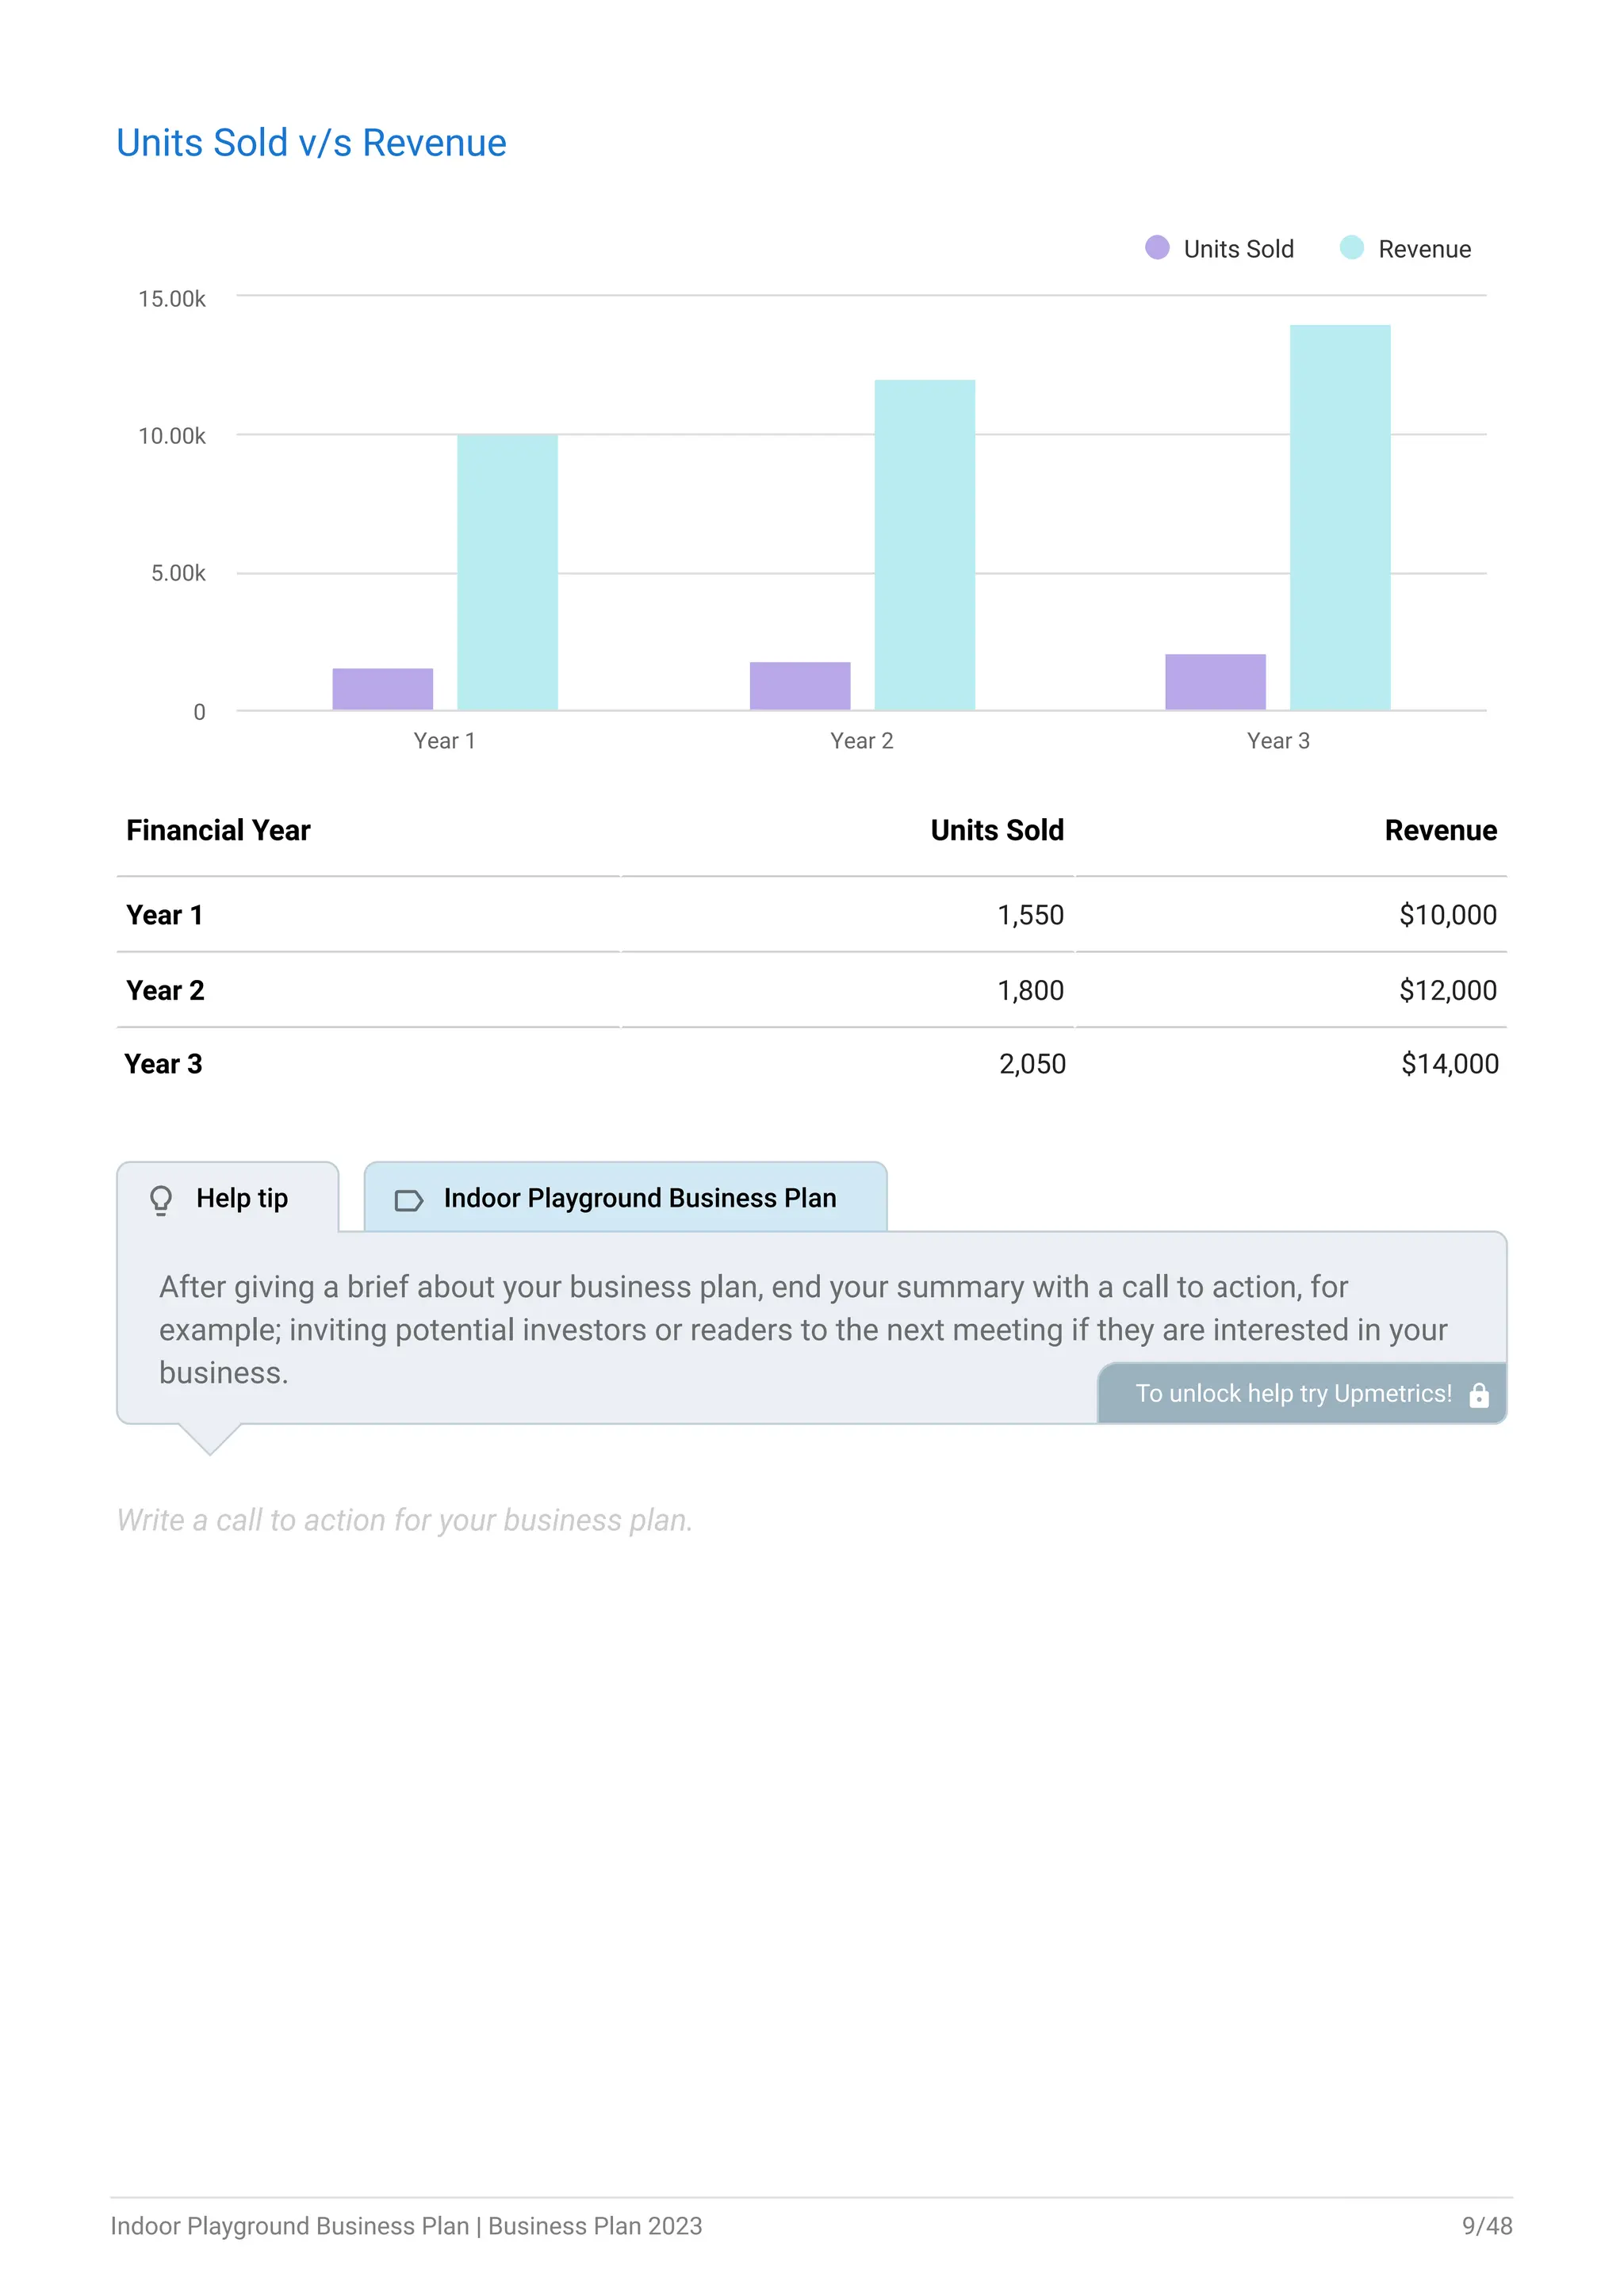
Task: Select the Year 3 Units Sold bar
Action: coord(1215,682)
